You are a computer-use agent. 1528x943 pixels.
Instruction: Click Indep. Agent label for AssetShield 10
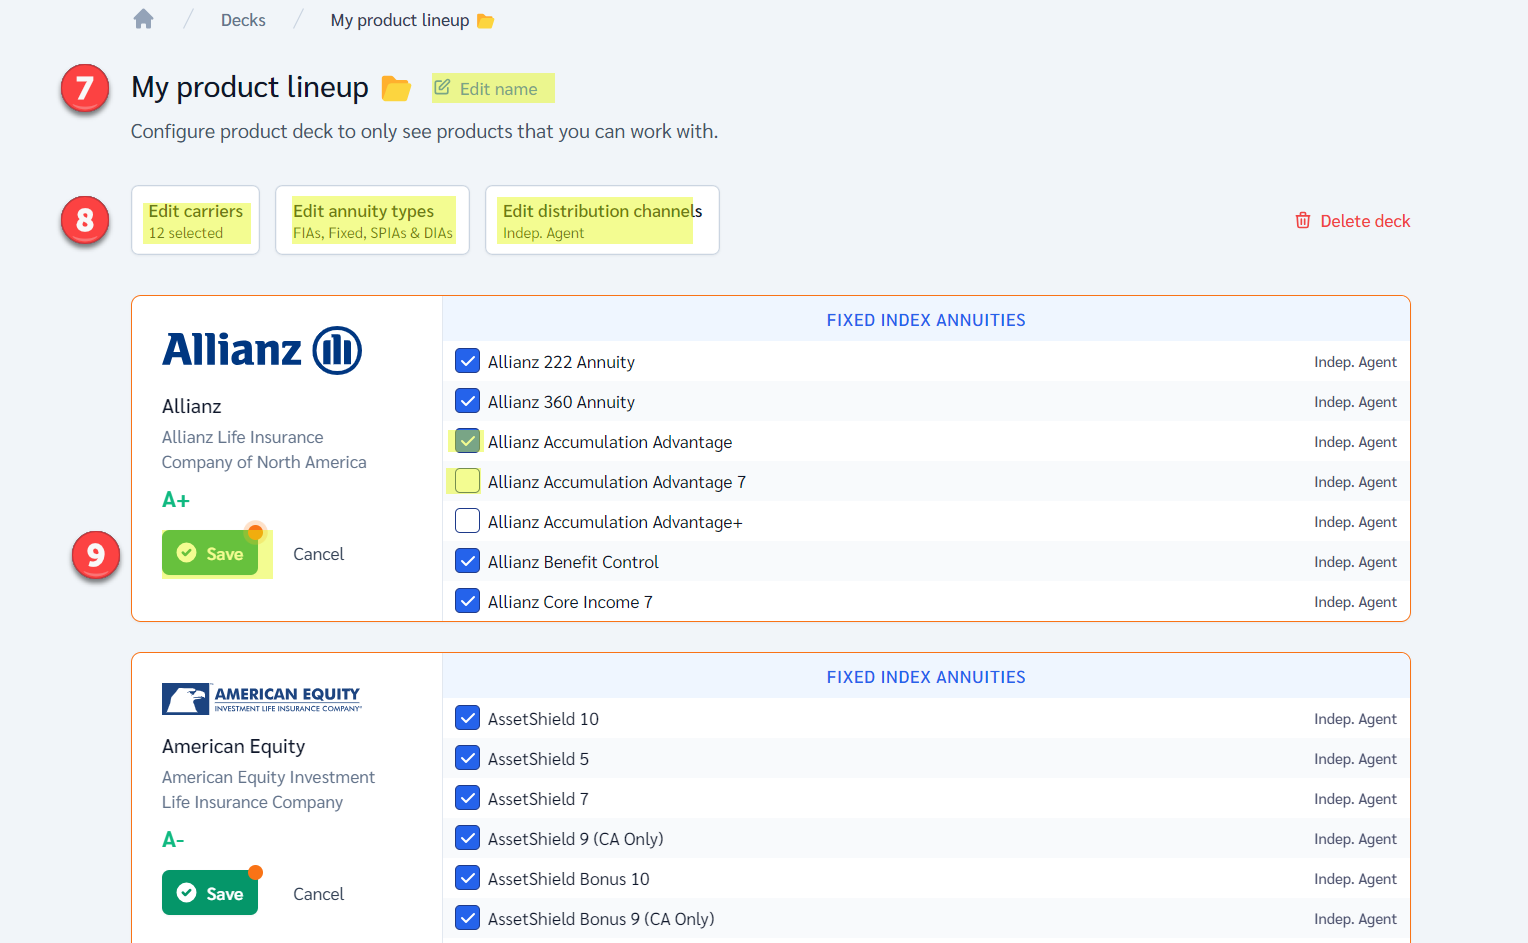1355,719
